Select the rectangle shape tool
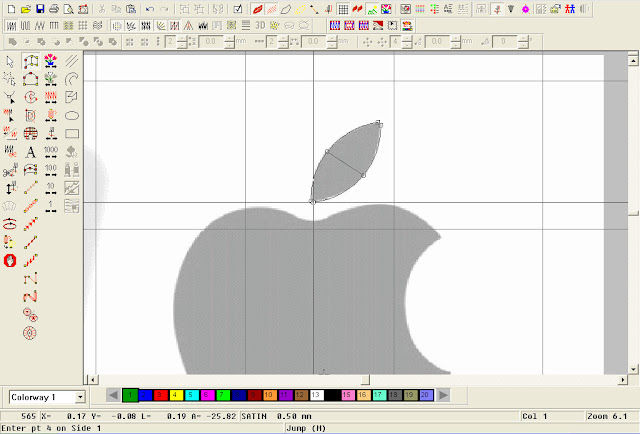 [x=72, y=134]
